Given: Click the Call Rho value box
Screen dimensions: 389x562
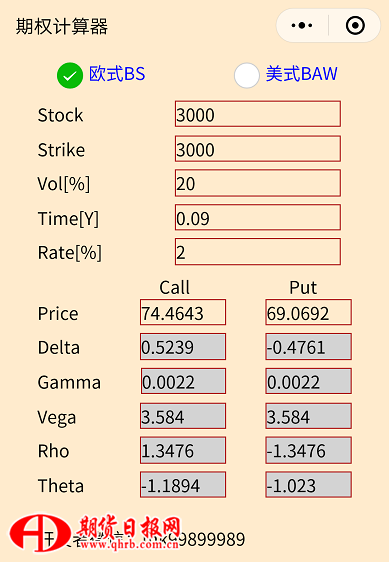Looking at the screenshot, I should tap(183, 450).
